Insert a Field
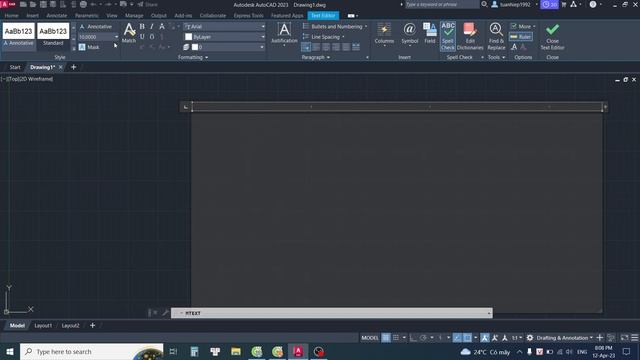The height and width of the screenshot is (360, 640). tap(430, 33)
